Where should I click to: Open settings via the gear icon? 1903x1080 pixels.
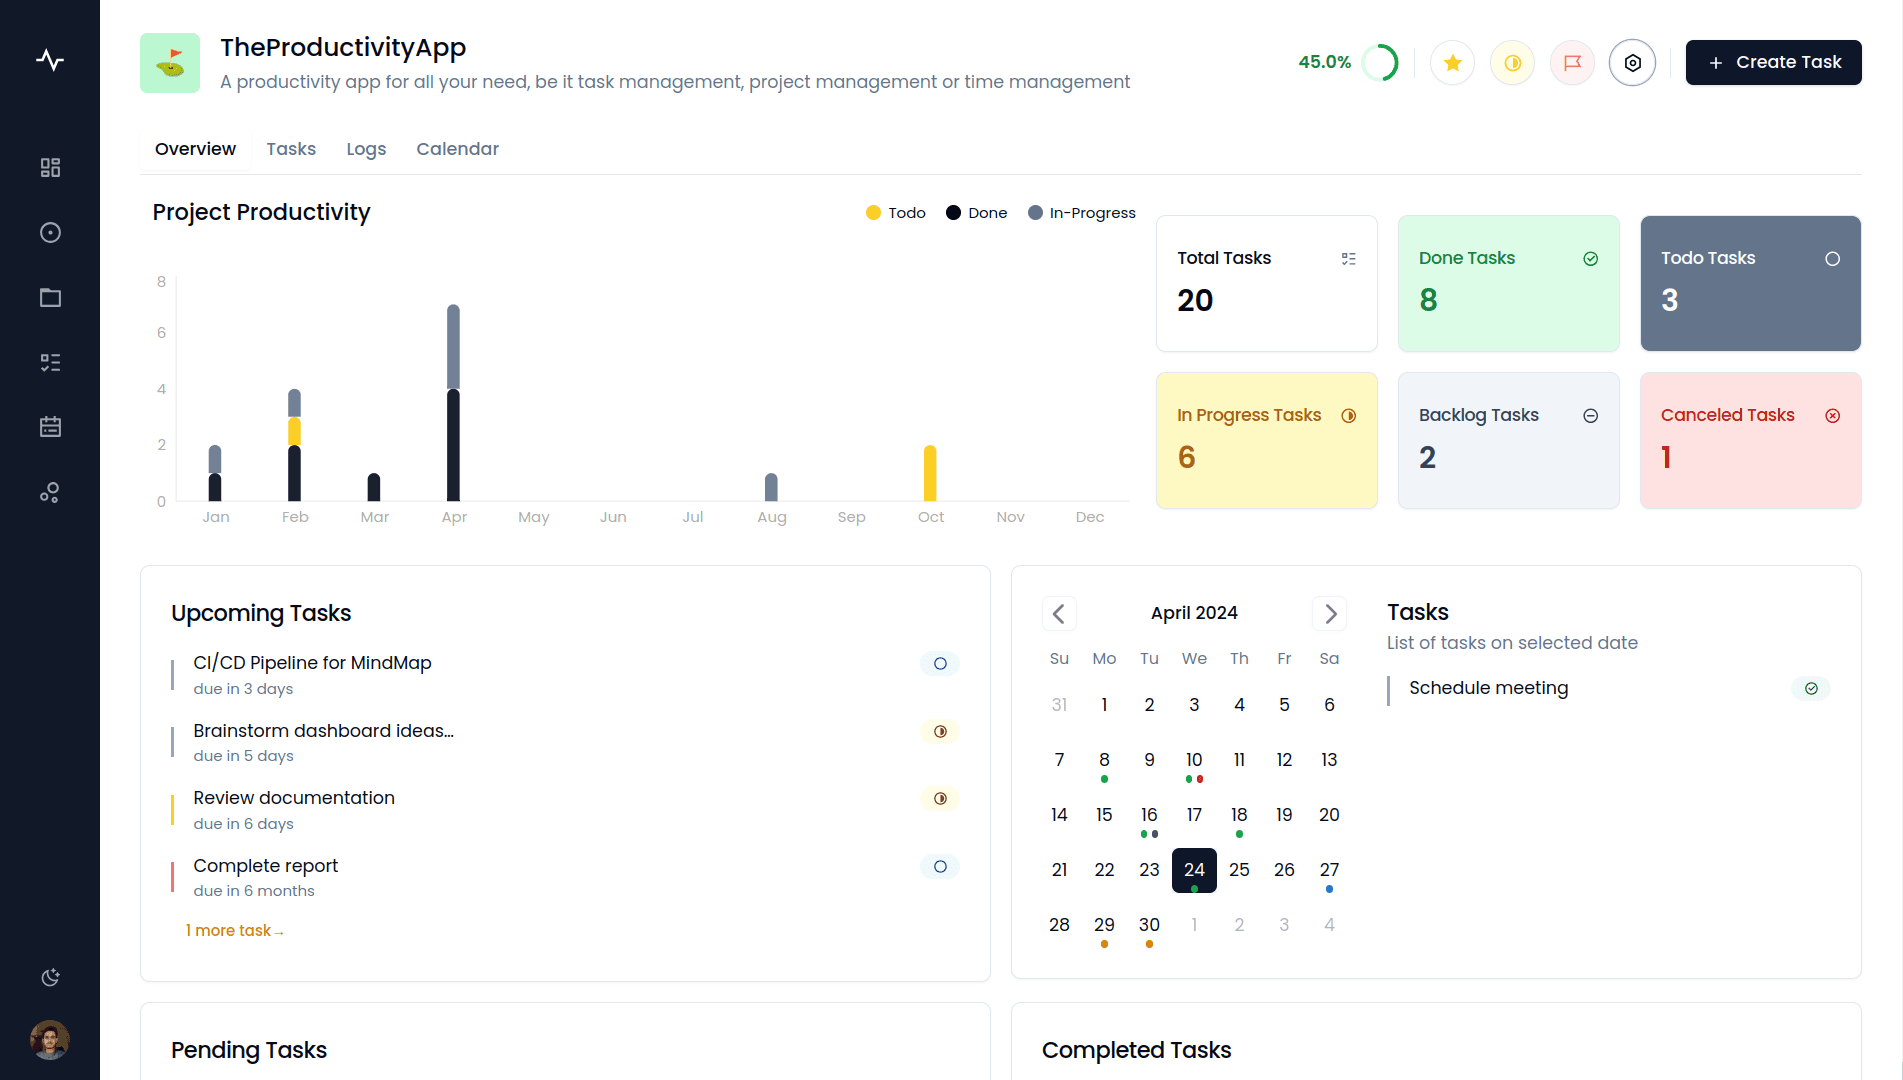coord(1632,62)
